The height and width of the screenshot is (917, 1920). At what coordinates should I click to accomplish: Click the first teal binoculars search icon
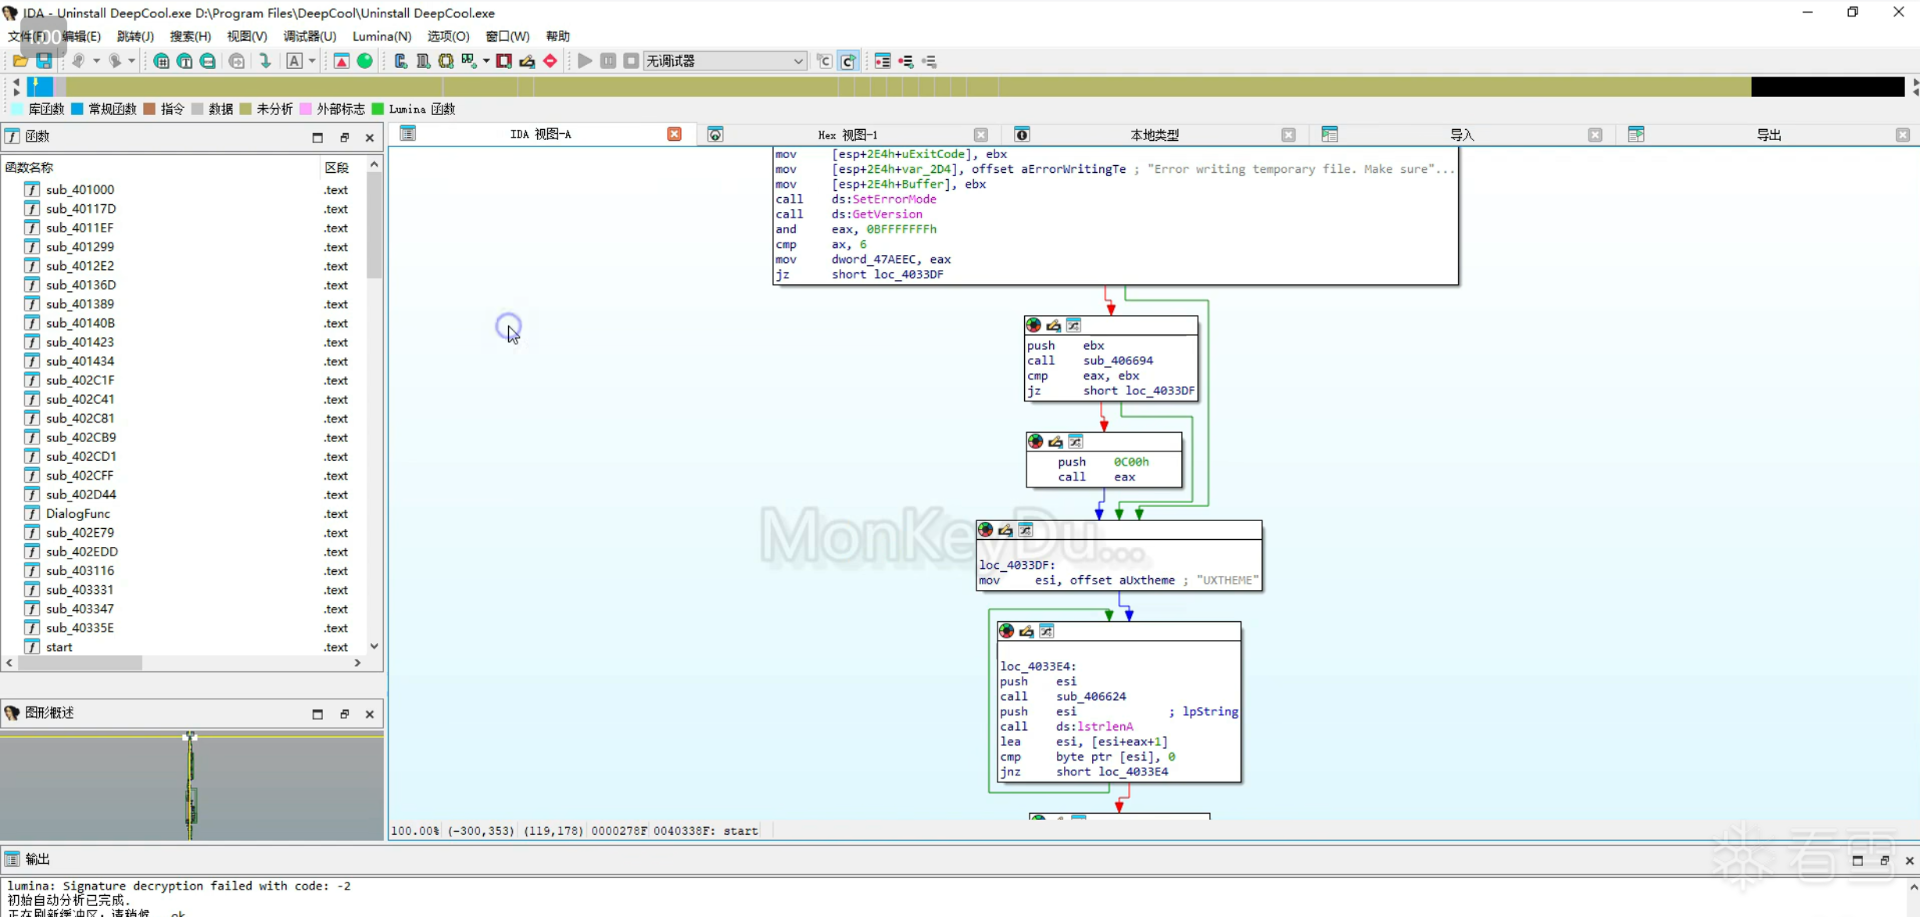point(161,61)
